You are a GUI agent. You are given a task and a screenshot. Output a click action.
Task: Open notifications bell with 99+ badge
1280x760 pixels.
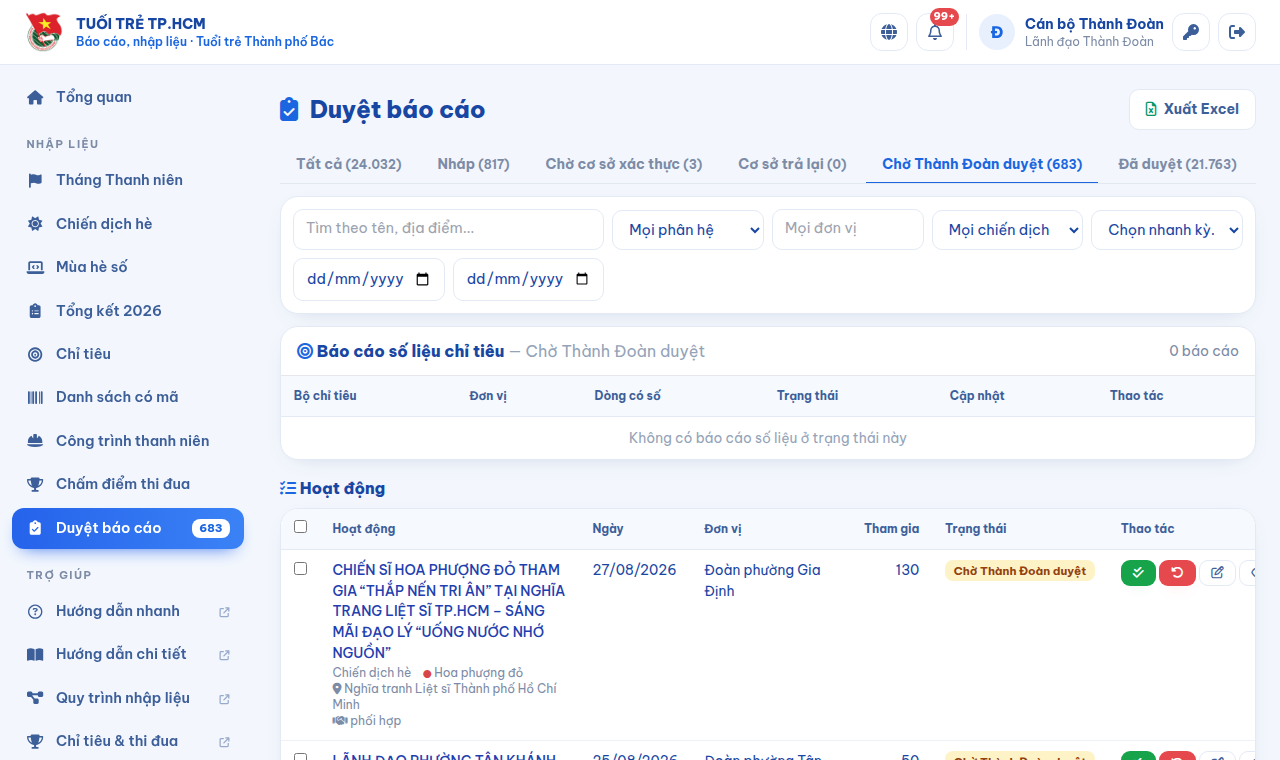(935, 32)
